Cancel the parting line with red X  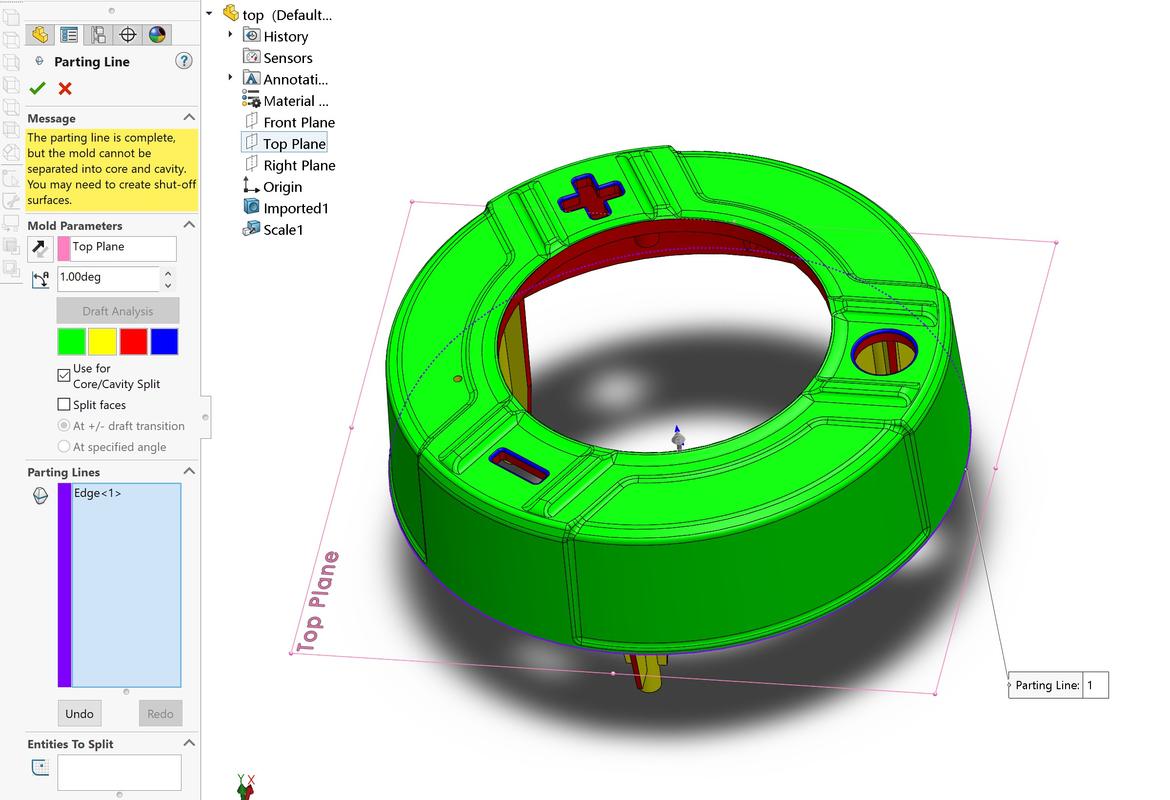tap(65, 89)
